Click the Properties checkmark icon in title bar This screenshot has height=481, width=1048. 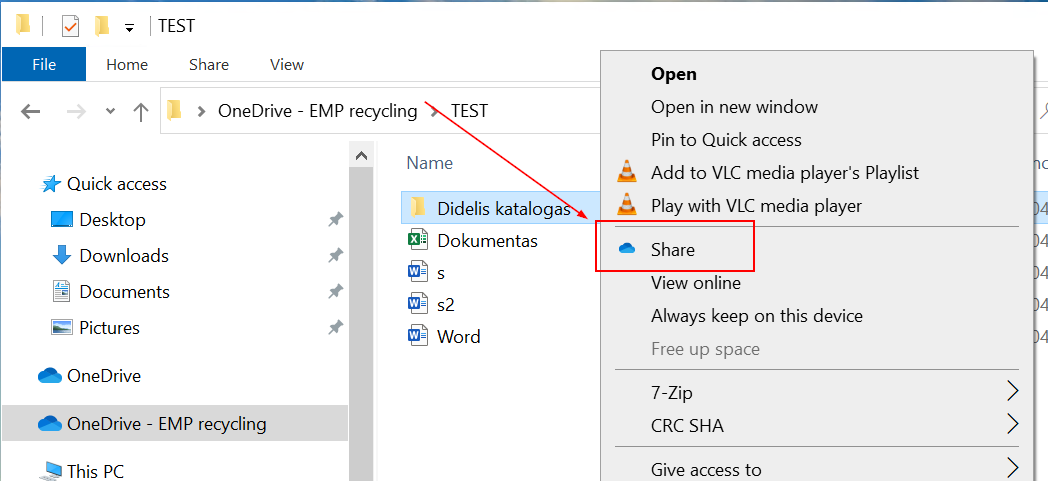70,27
